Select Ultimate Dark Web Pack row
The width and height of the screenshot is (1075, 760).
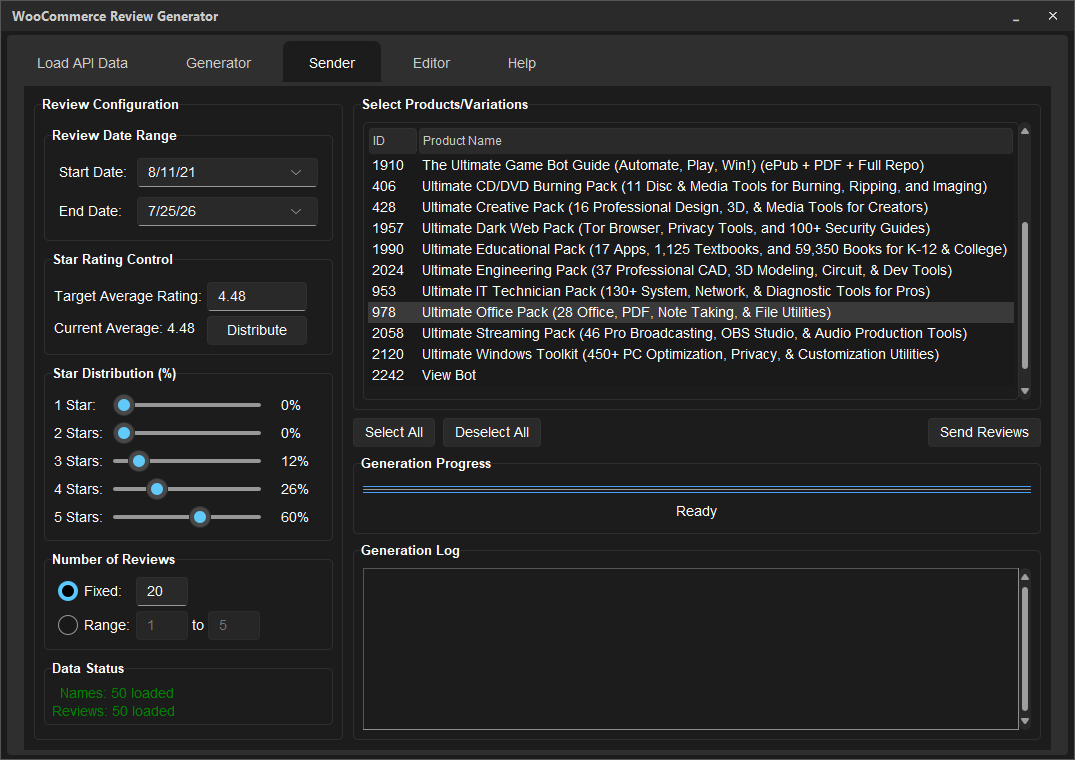point(691,228)
